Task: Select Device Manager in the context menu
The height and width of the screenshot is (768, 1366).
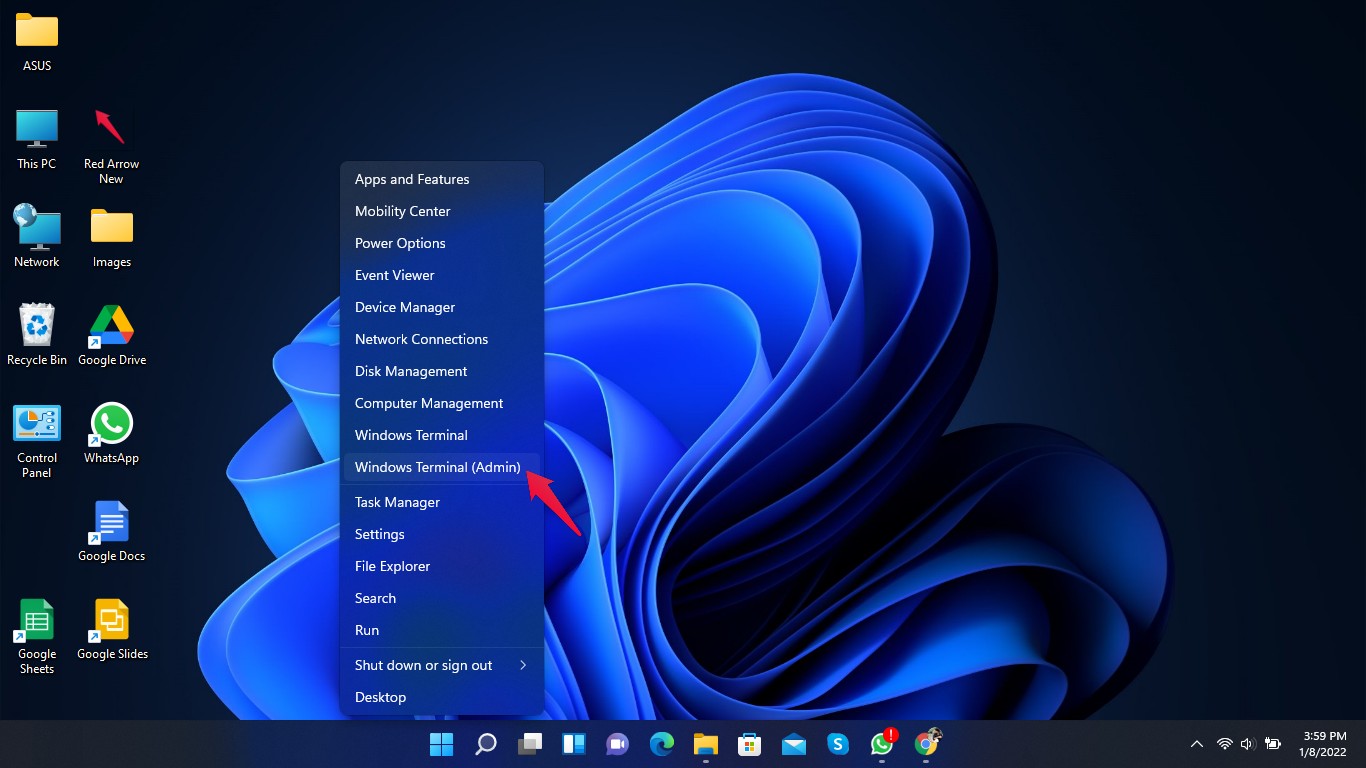Action: [x=405, y=307]
